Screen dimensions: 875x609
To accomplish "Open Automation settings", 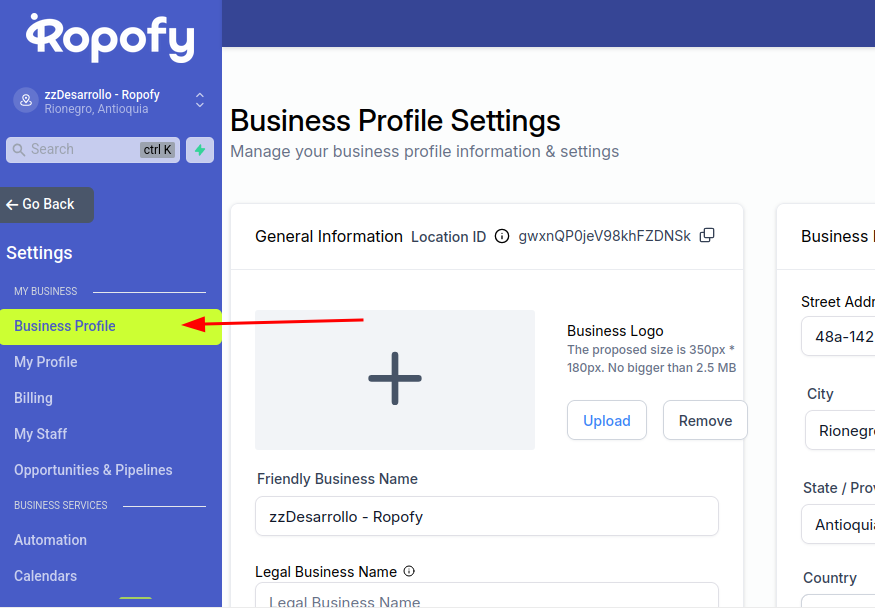I will pyautogui.click(x=50, y=540).
